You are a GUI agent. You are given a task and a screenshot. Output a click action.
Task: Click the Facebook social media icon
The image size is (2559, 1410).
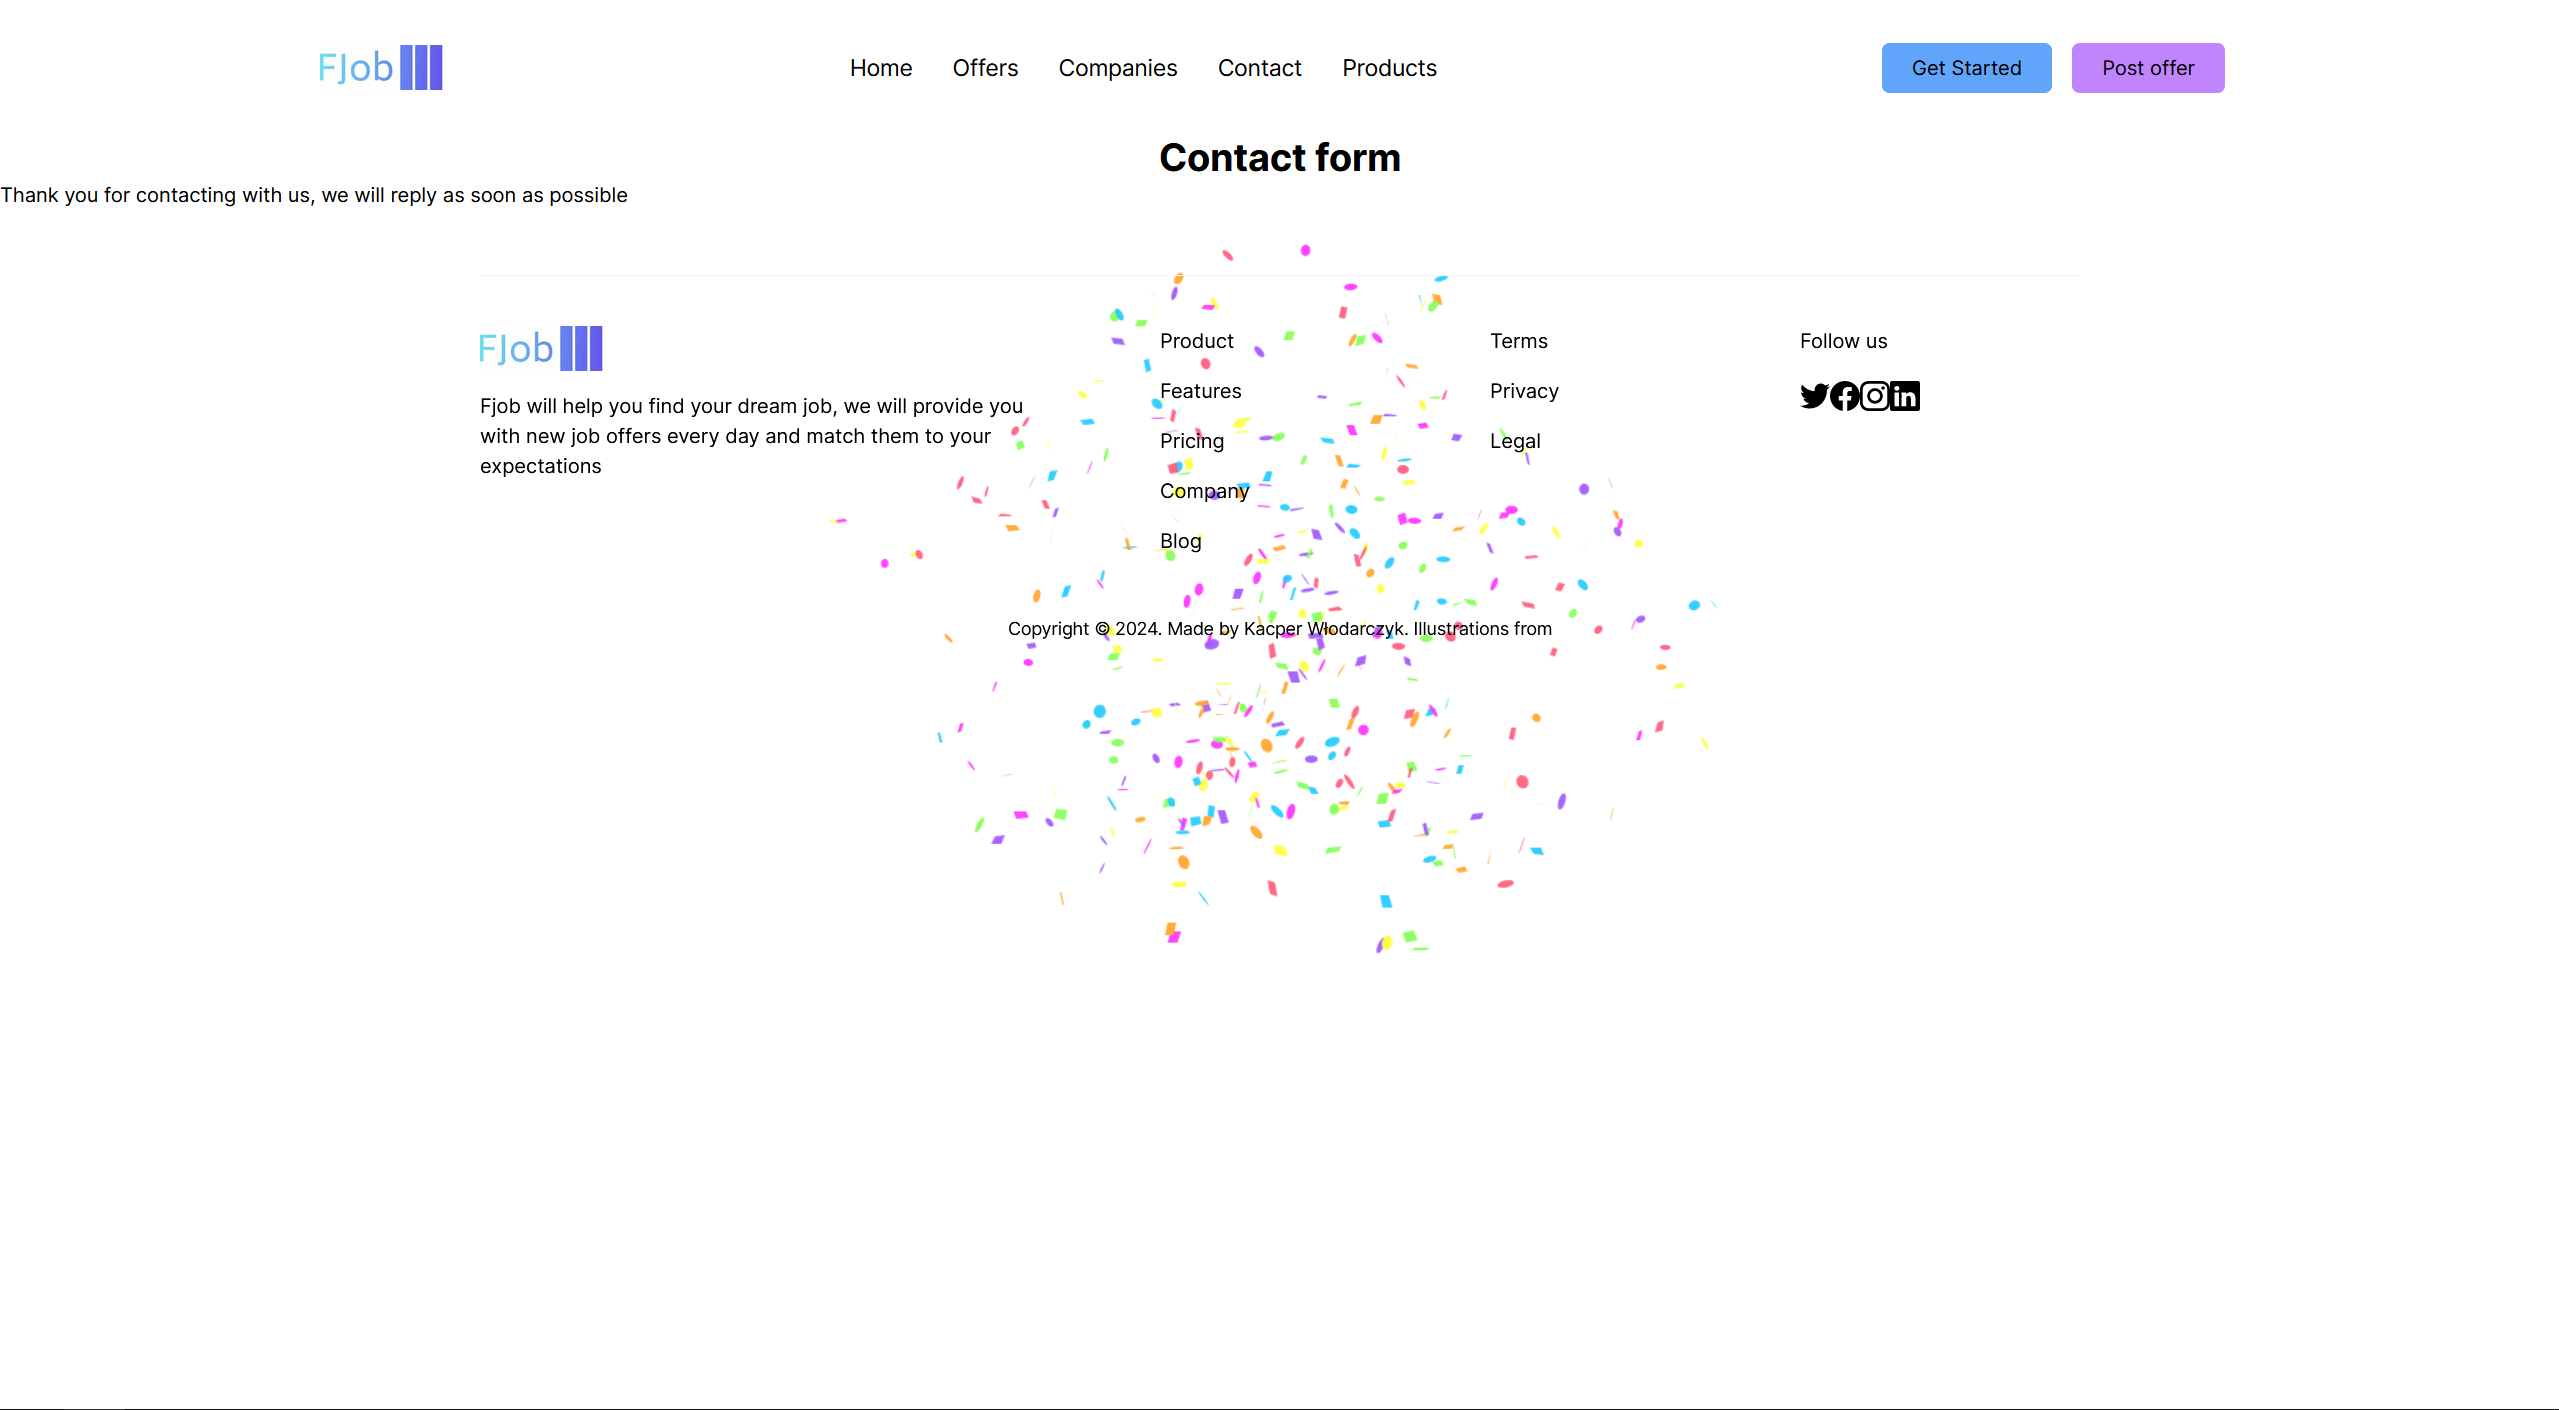point(1844,394)
